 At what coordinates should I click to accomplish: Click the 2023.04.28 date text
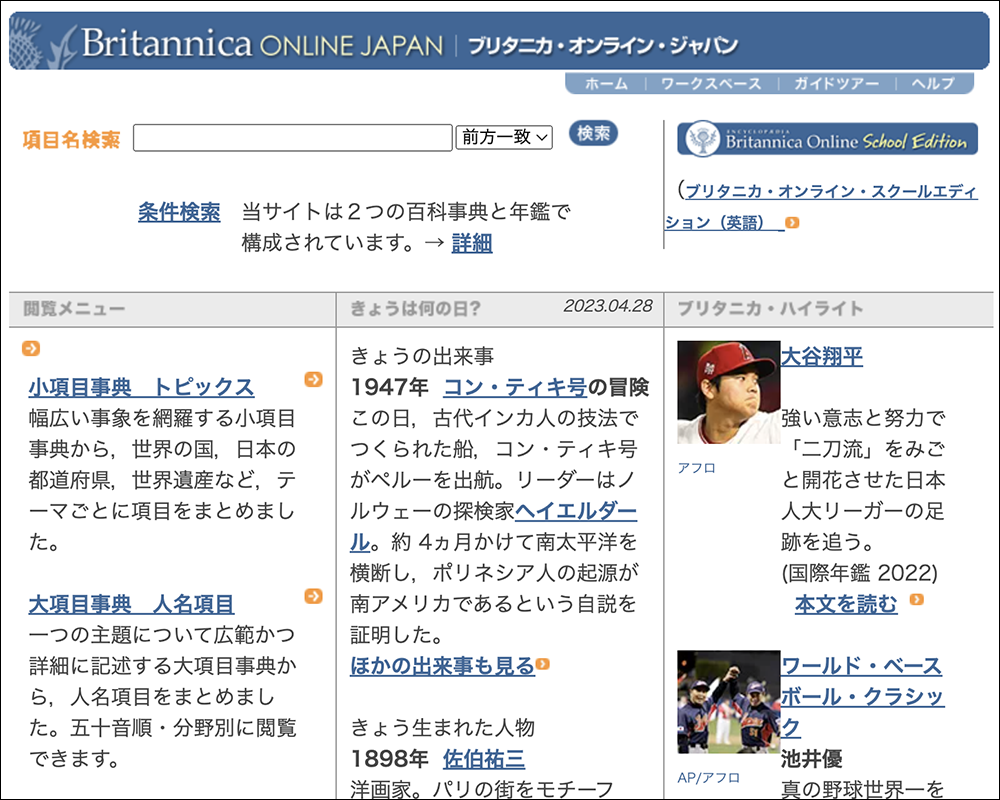[x=608, y=306]
